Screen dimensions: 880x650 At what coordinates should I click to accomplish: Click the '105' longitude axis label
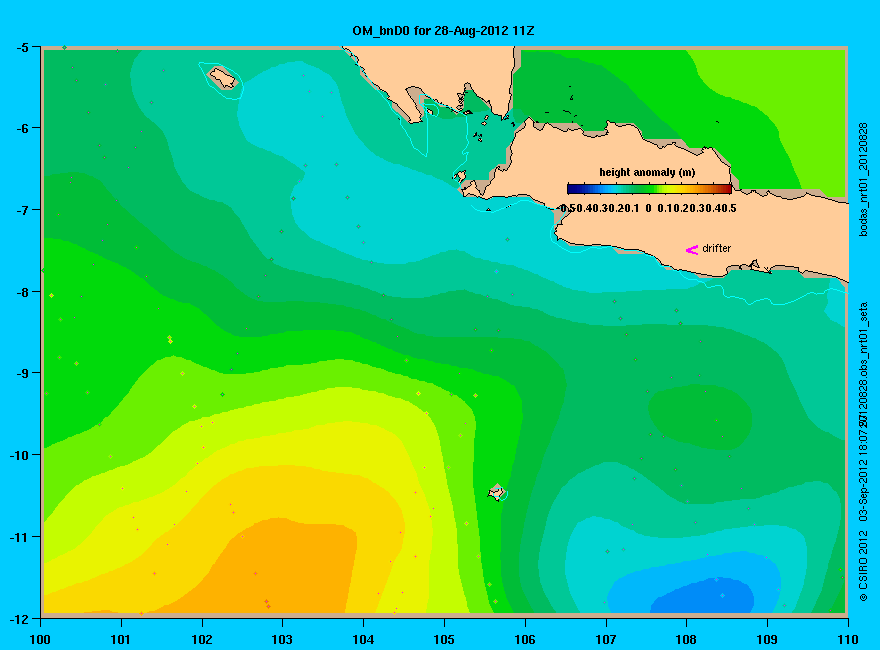pyautogui.click(x=444, y=639)
